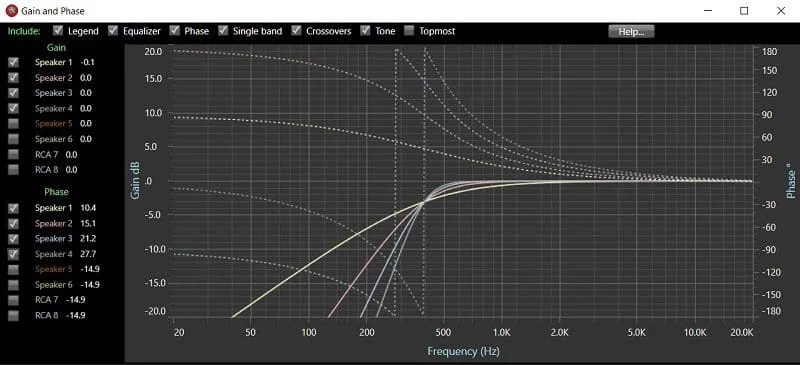Viewport: 800px width, 365px height.
Task: Enable the Topmost checkbox
Action: click(x=409, y=31)
